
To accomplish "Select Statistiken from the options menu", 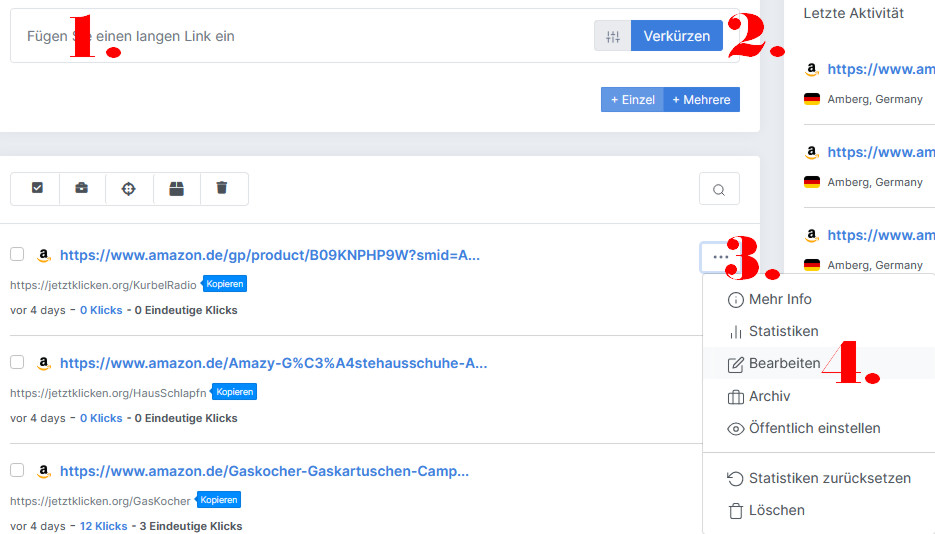I will 783,331.
